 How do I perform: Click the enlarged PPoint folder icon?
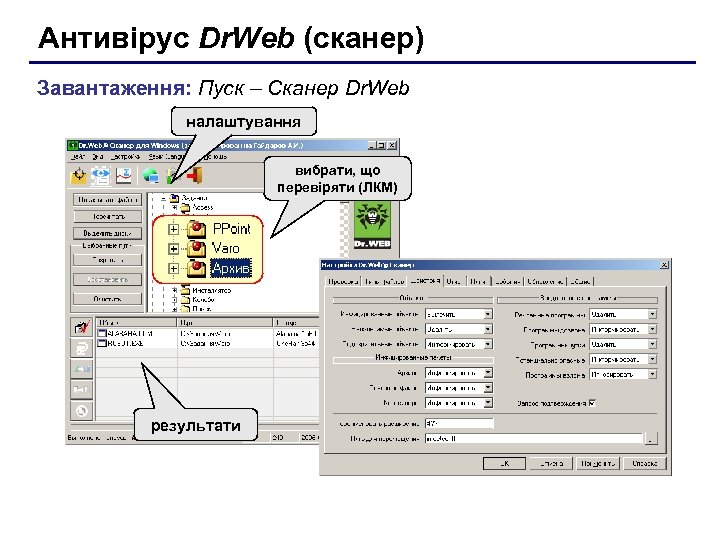coord(197,229)
